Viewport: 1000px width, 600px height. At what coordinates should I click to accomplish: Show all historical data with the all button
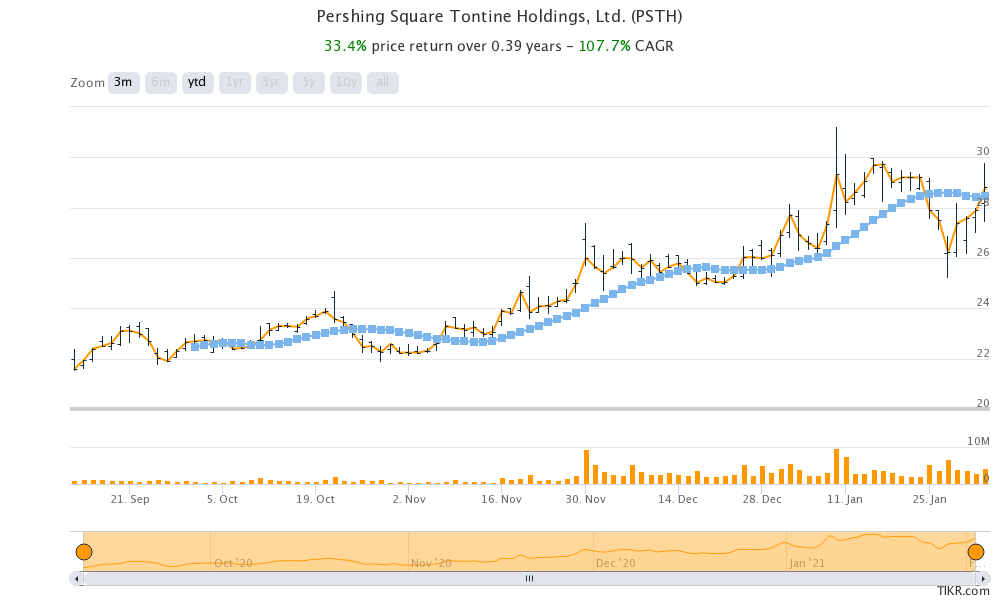381,83
